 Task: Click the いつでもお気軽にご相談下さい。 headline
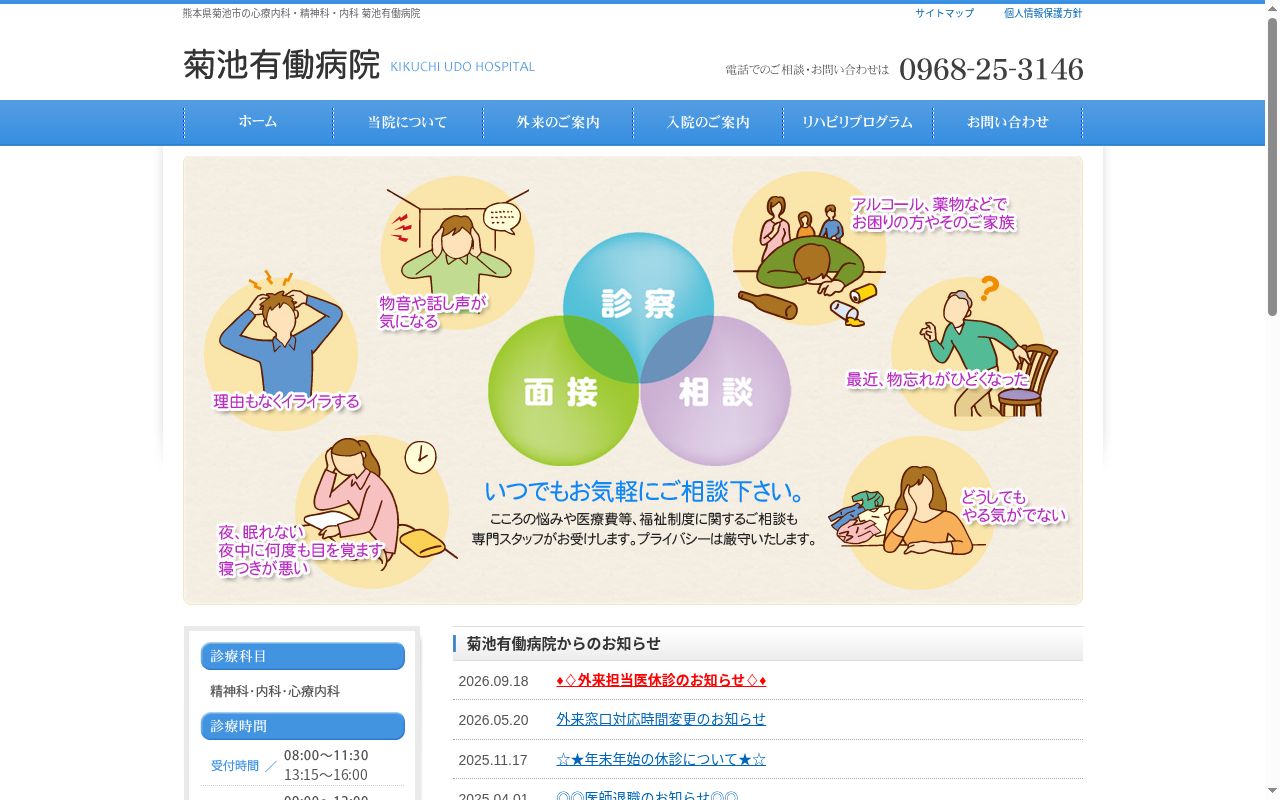[x=646, y=492]
